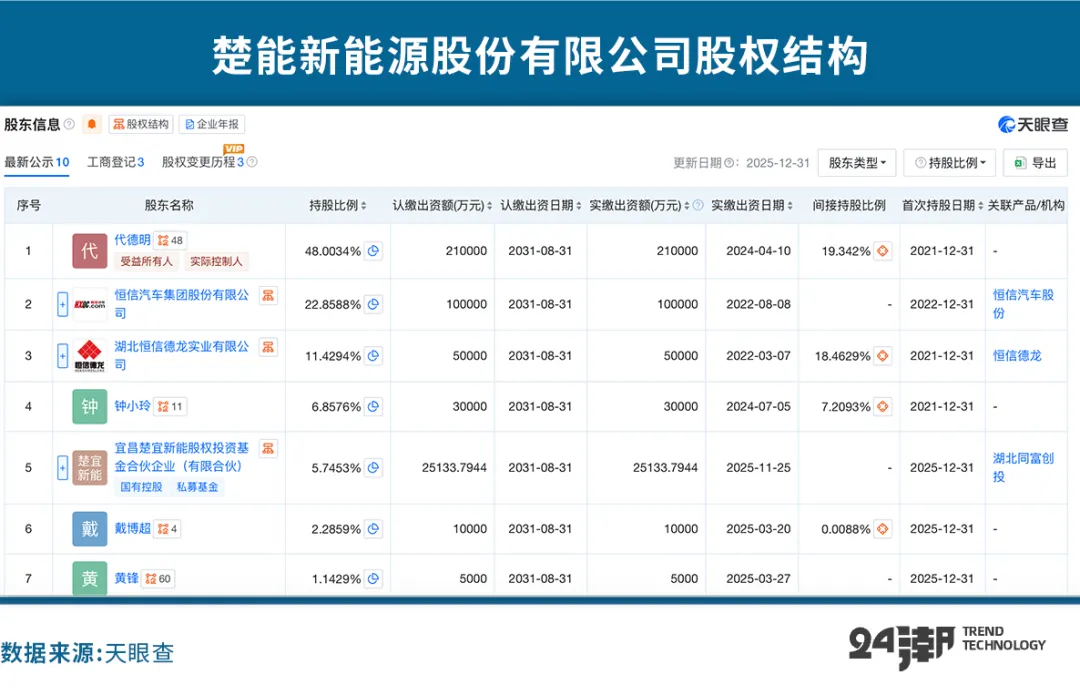This screenshot has width=1080, height=695.
Task: Expand the 宜昌楚宜新能 fund row
Action: tap(63, 468)
